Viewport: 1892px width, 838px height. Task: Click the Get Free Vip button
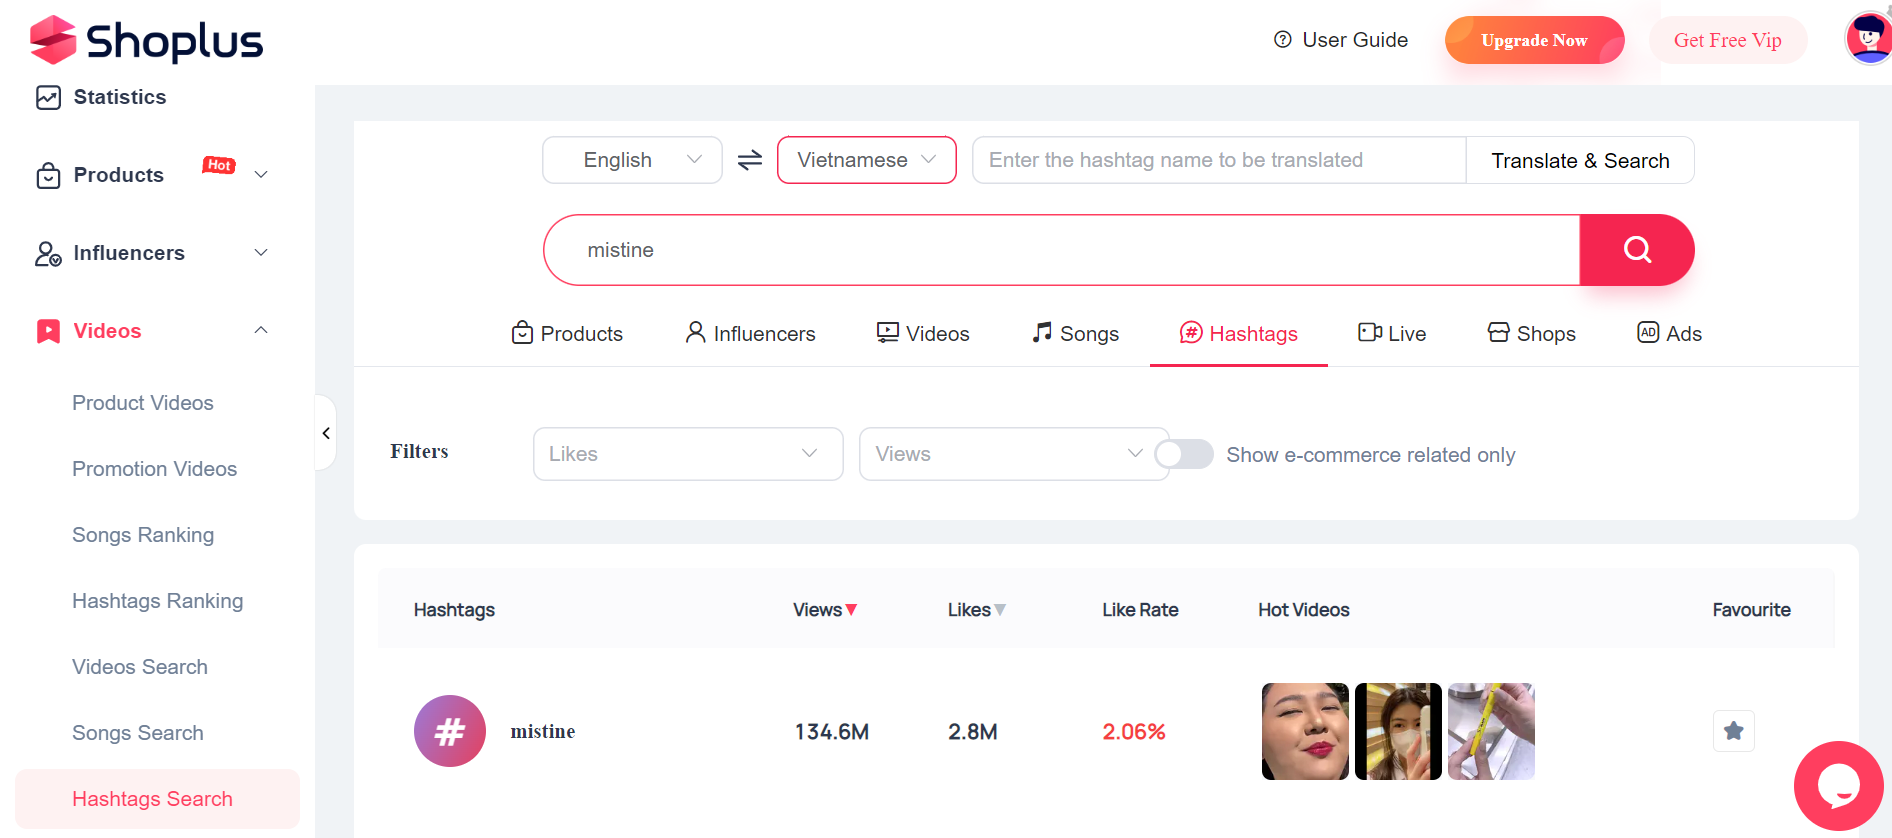(x=1727, y=40)
